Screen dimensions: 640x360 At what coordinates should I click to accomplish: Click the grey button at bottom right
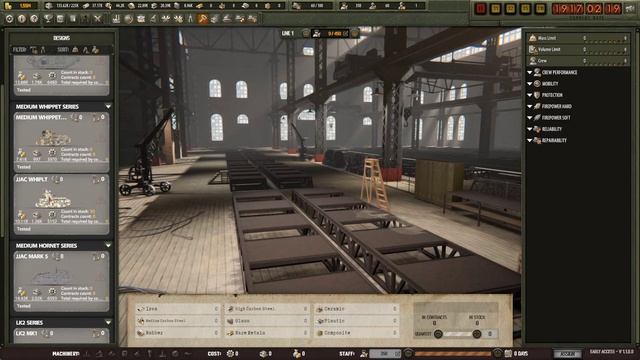coord(567,353)
